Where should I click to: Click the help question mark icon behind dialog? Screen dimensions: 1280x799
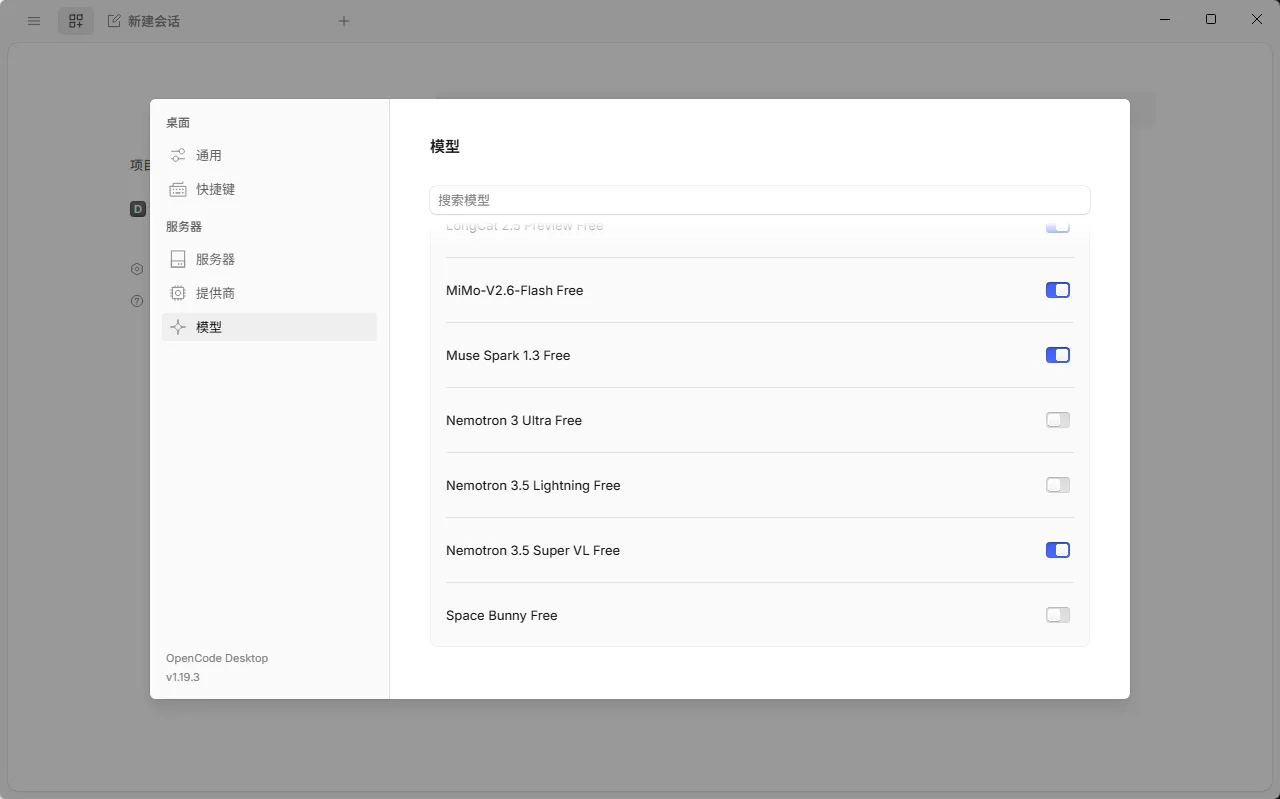[138, 301]
